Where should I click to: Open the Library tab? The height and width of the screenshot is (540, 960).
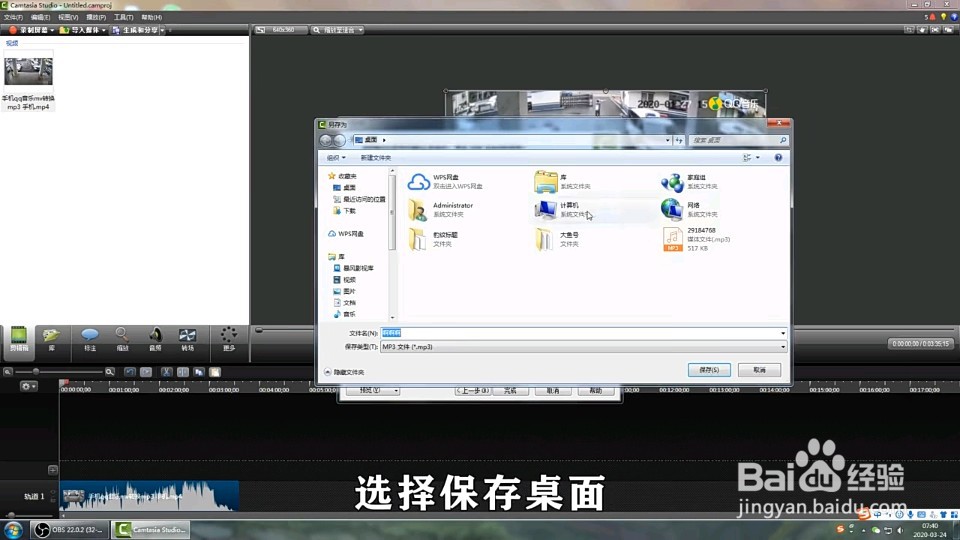[x=51, y=339]
